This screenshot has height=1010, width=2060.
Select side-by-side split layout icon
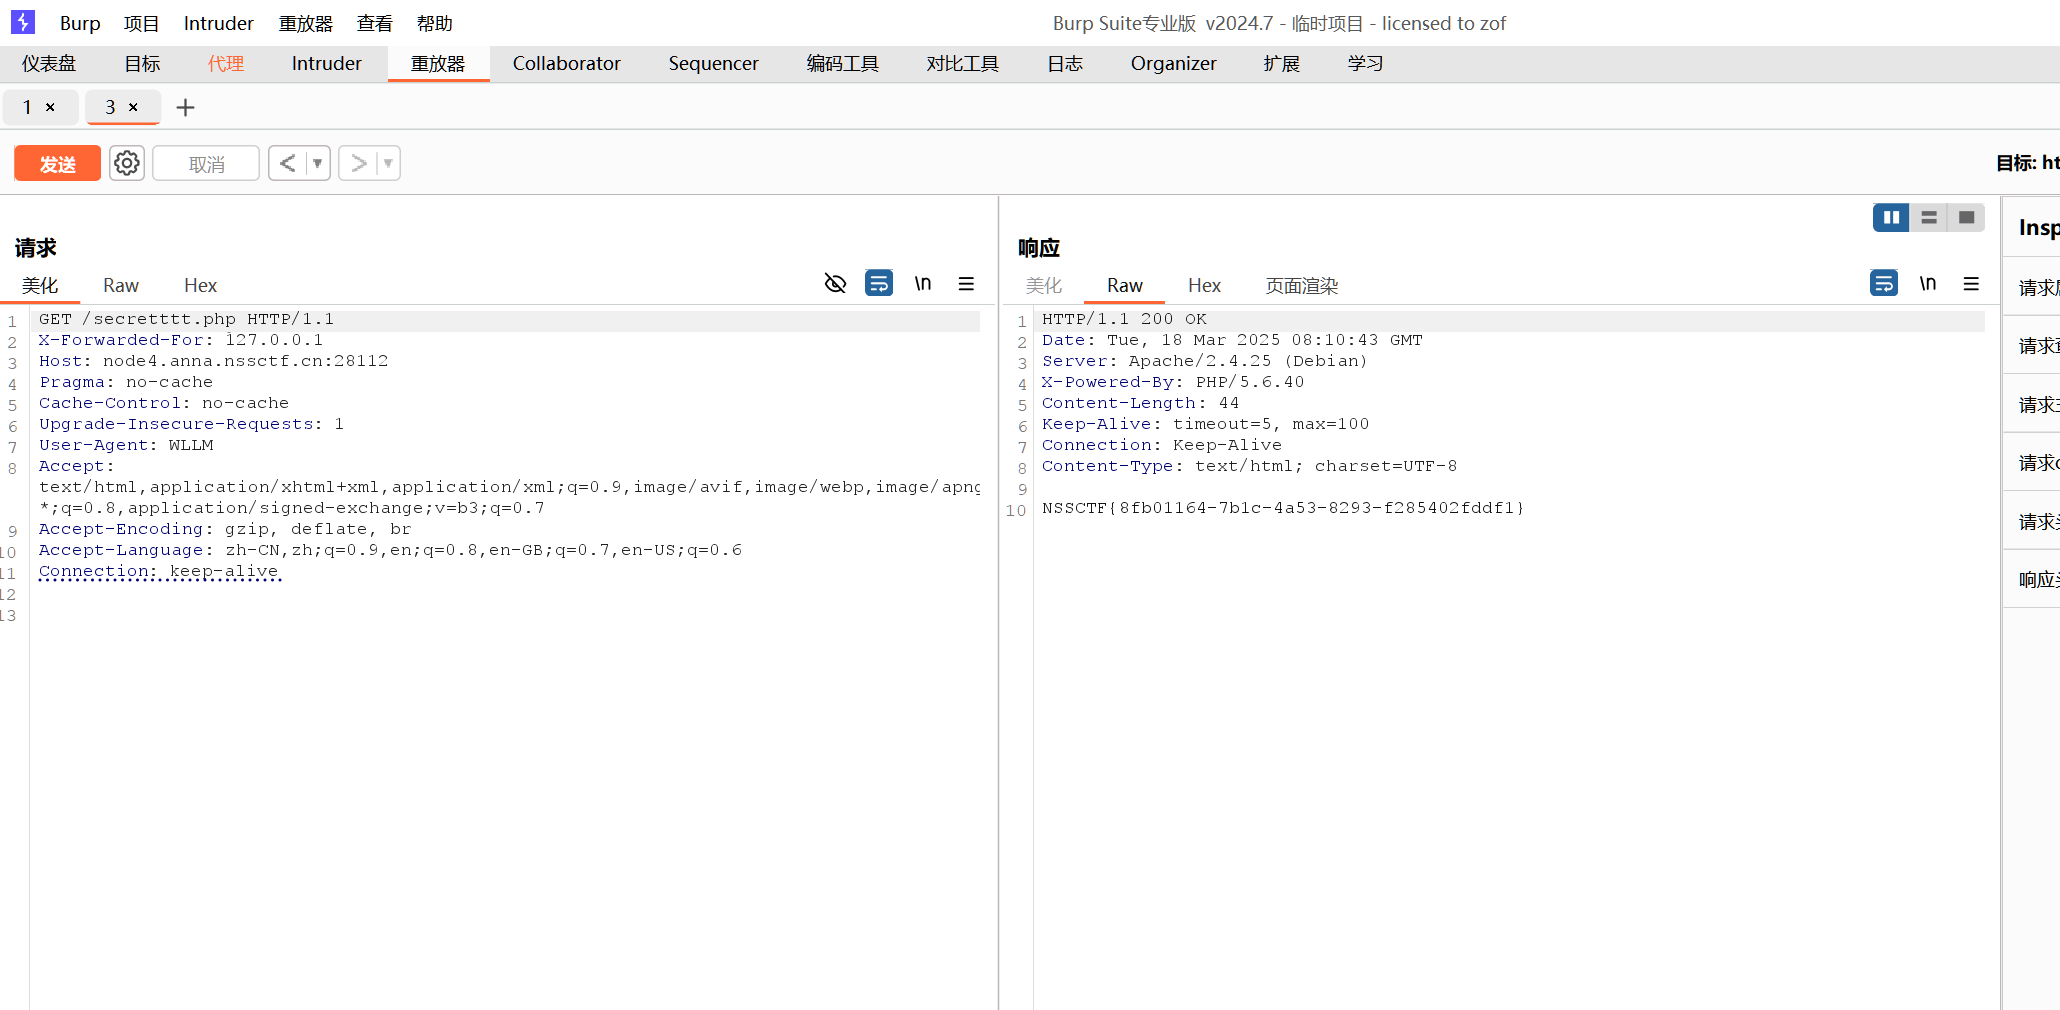(x=1891, y=217)
